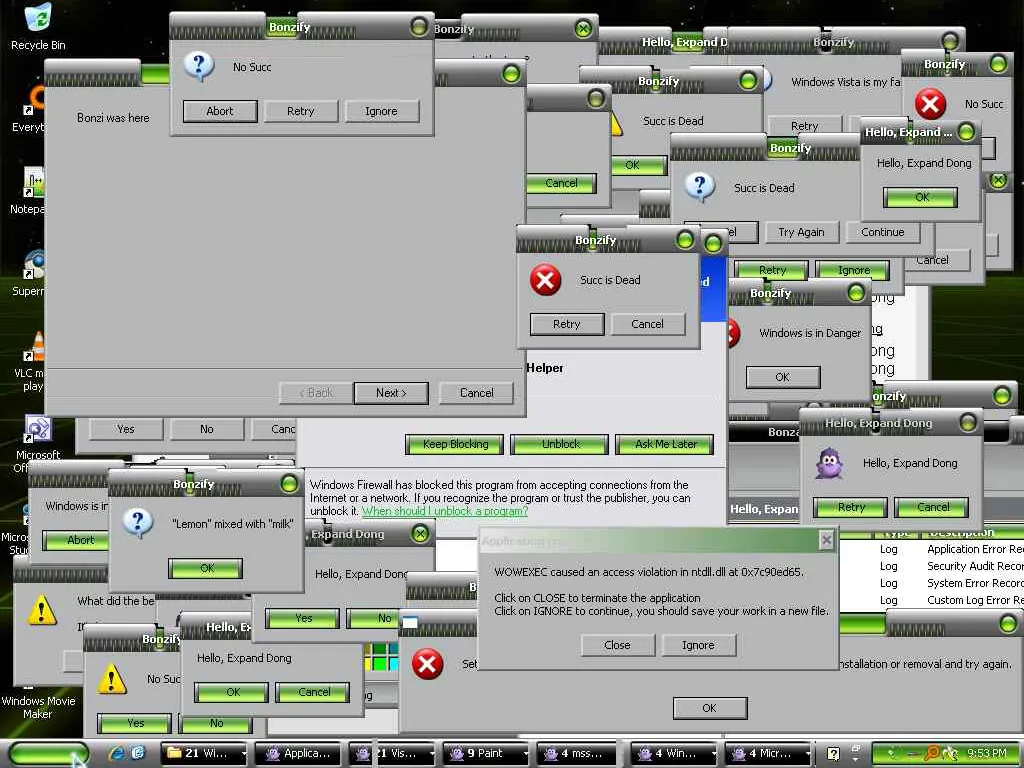
Task: Click the question mark icon in No Succ dialog
Action: point(199,66)
